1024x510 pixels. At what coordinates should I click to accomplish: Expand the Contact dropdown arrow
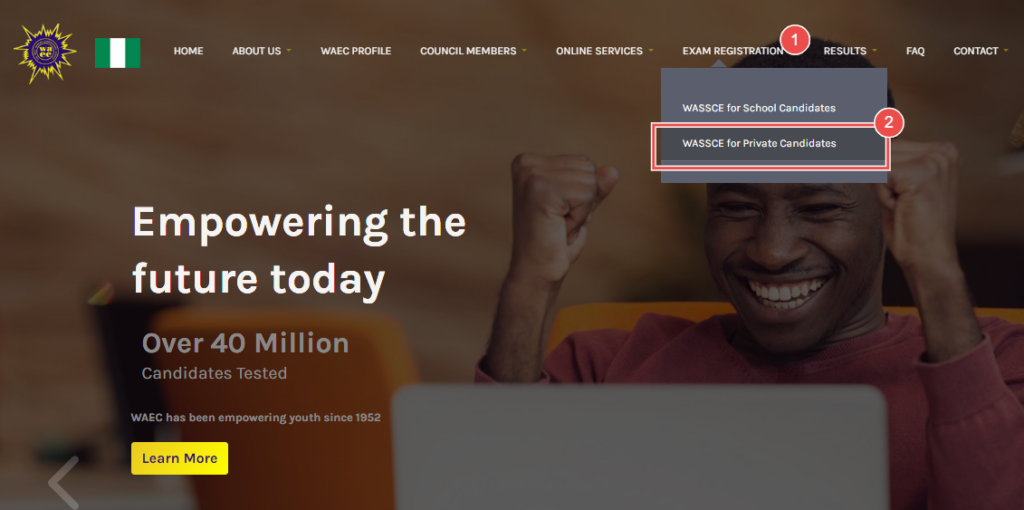click(x=1006, y=50)
